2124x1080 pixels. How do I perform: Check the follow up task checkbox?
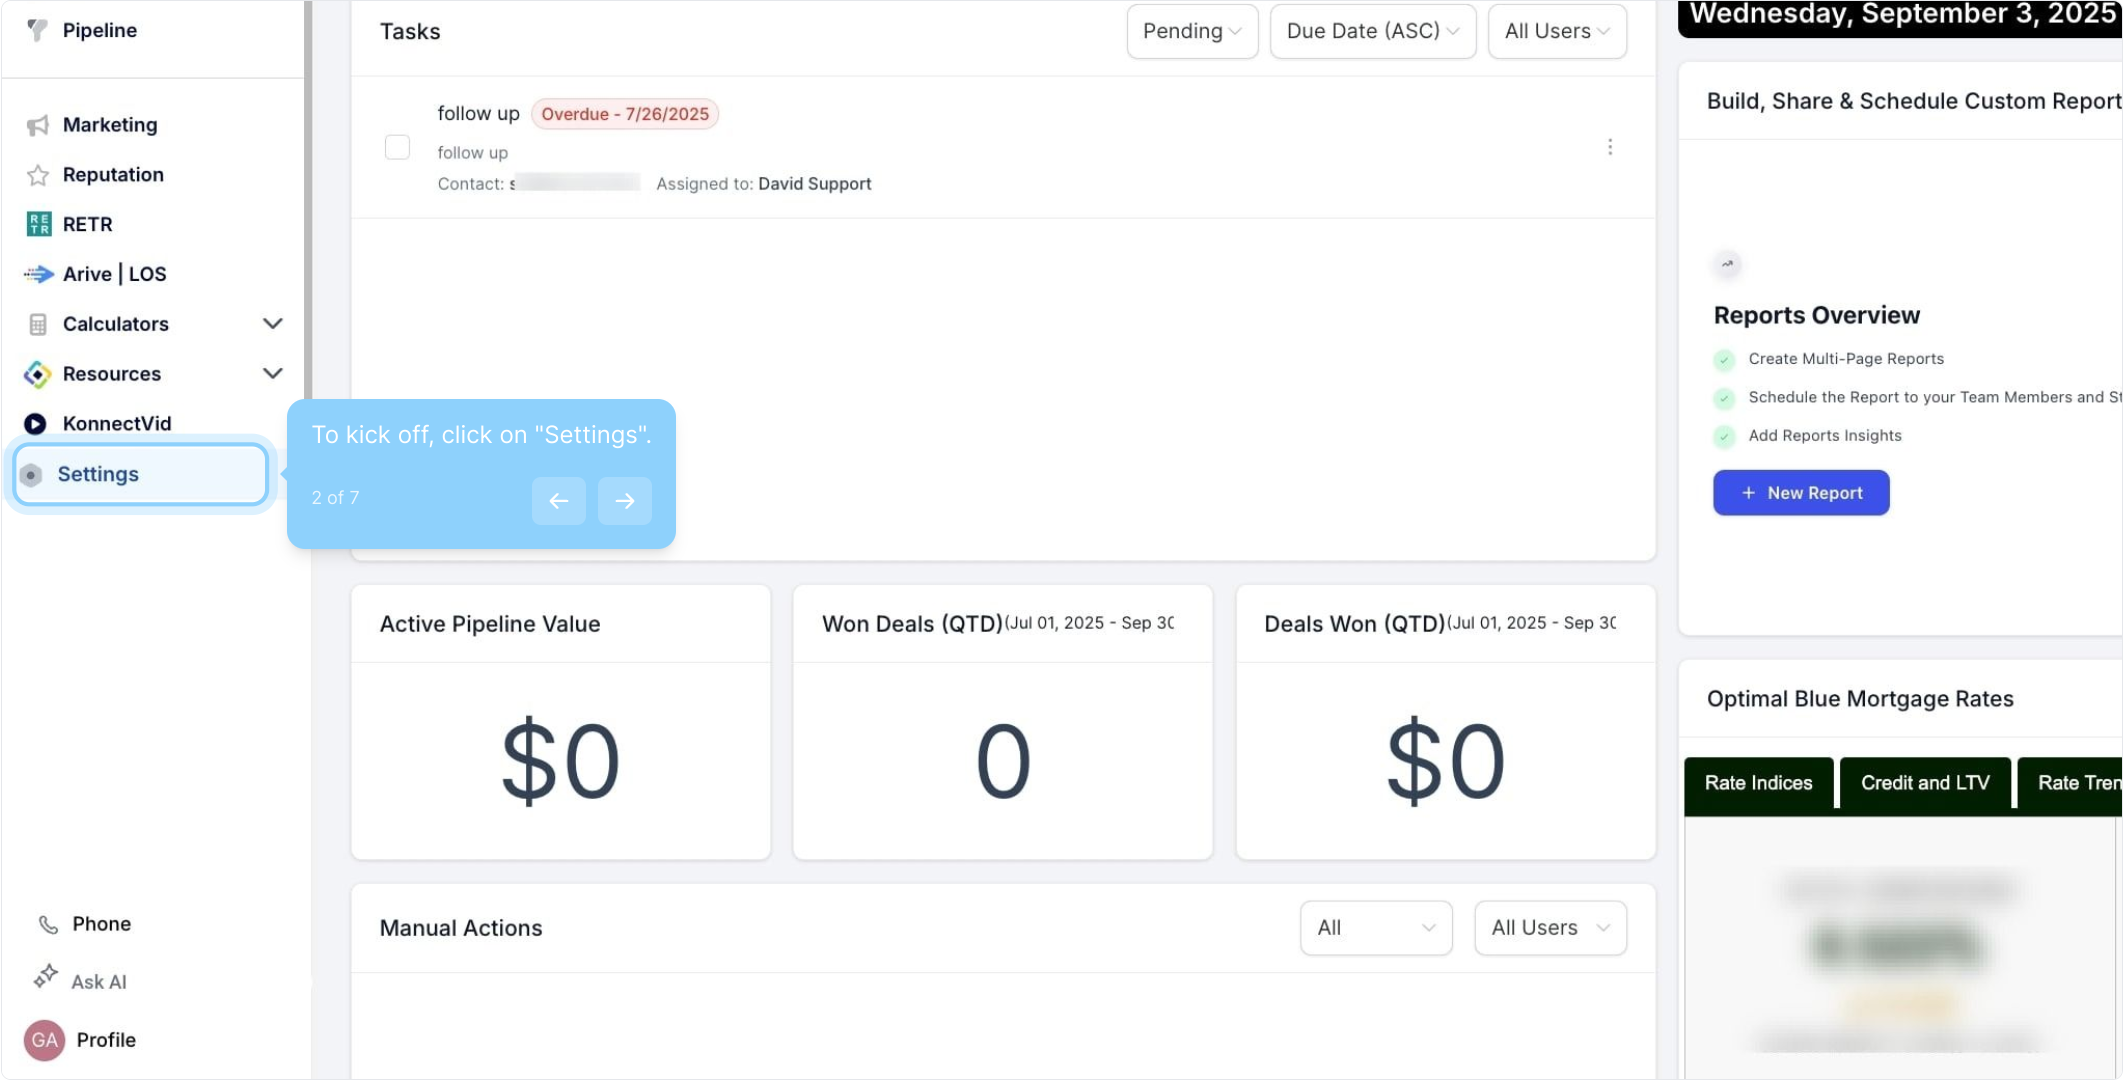pos(397,147)
